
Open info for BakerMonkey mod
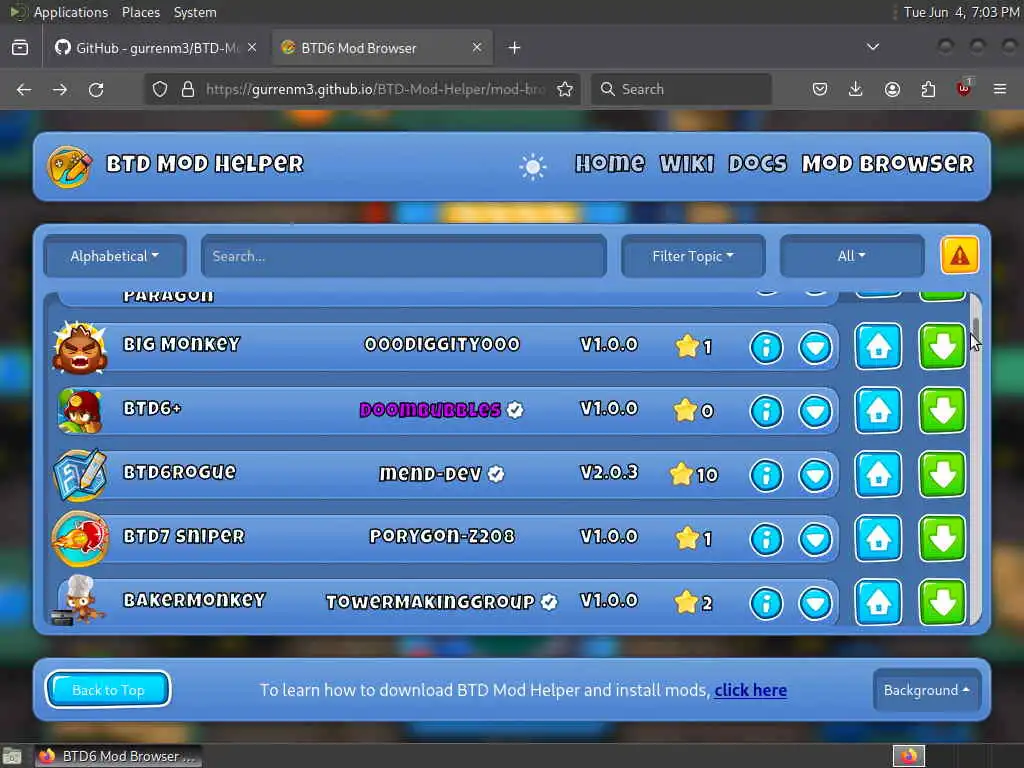point(766,603)
